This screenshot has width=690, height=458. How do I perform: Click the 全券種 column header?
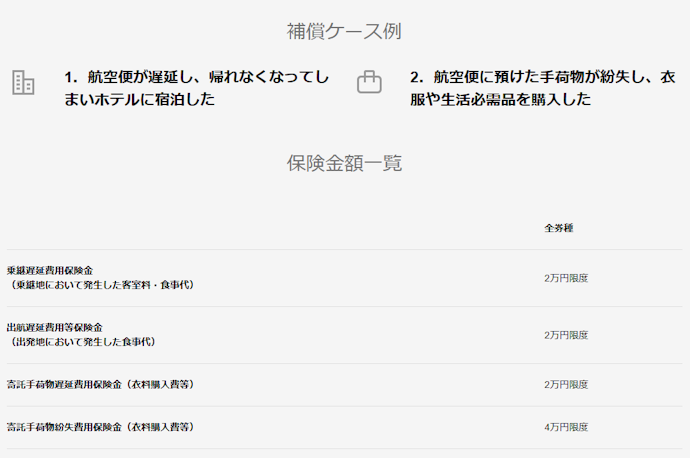pos(558,228)
